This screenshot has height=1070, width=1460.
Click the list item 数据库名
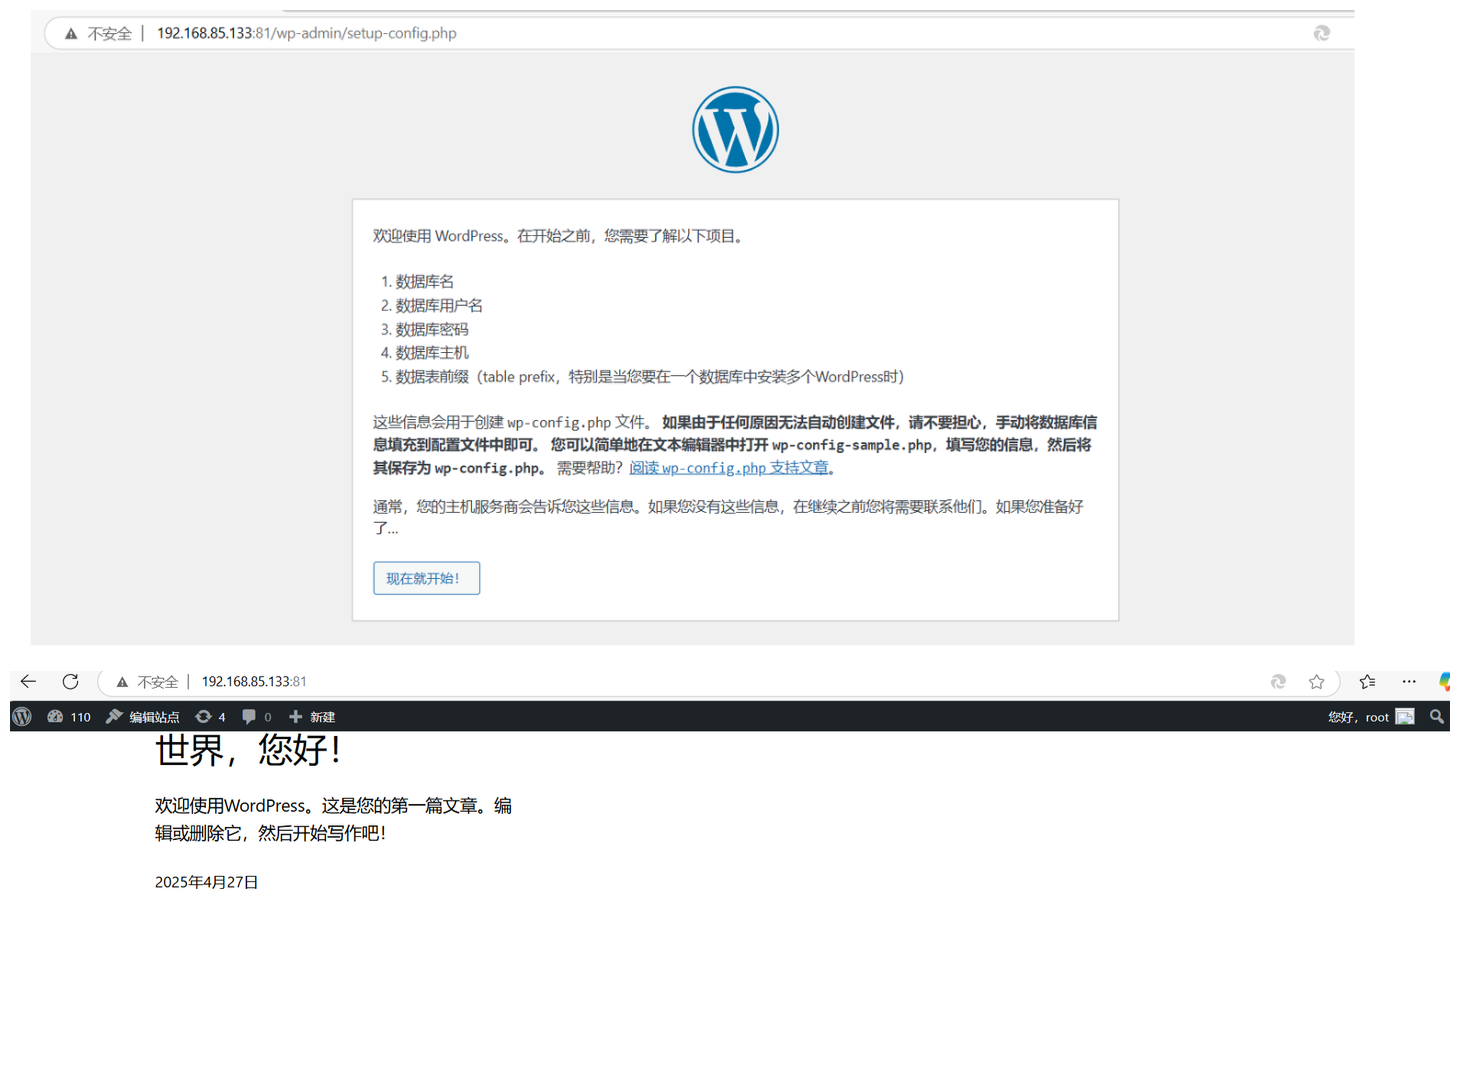[424, 282]
